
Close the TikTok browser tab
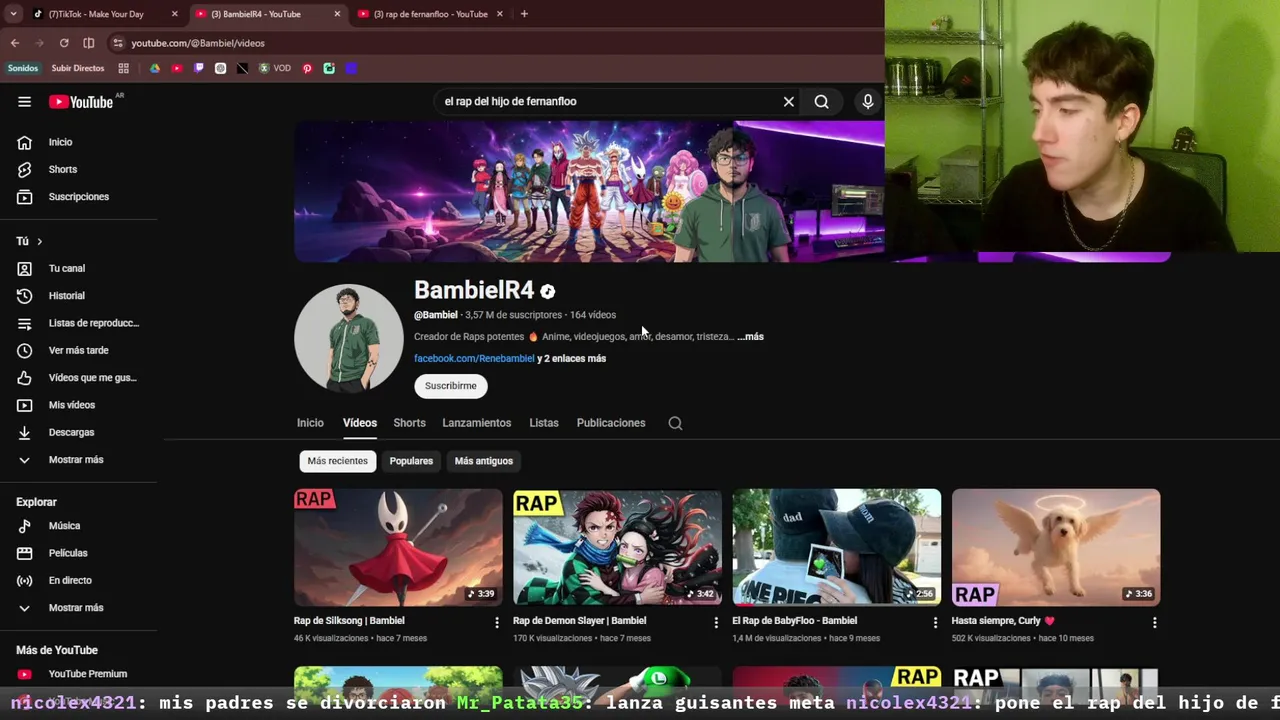tap(175, 14)
